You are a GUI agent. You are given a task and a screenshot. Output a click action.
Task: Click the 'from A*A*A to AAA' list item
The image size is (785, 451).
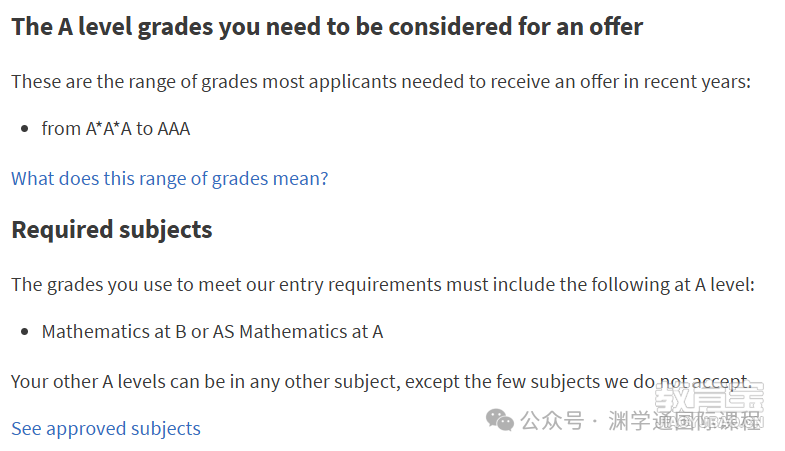pyautogui.click(x=116, y=129)
